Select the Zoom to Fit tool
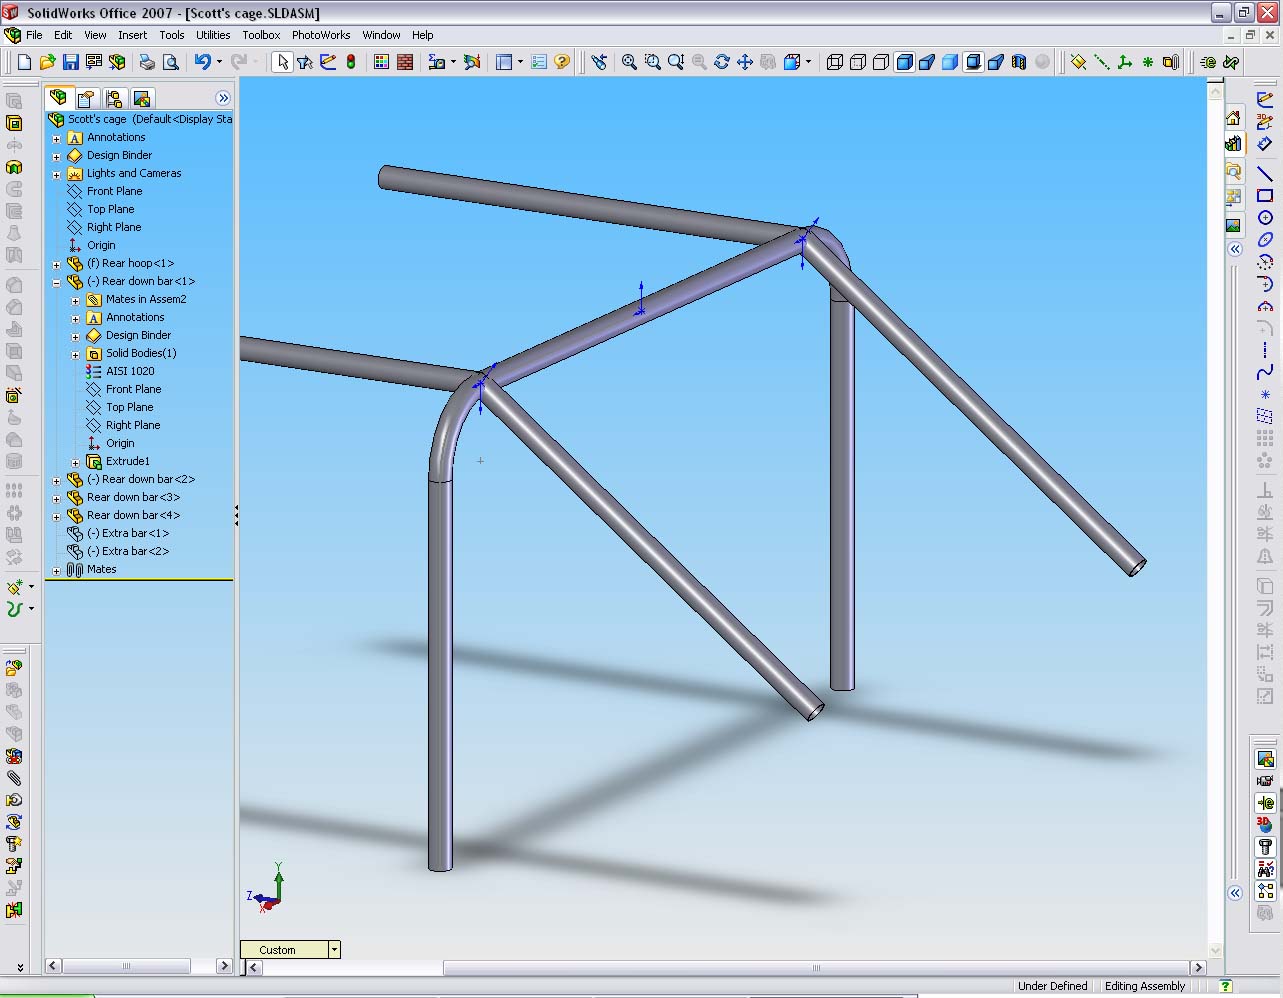 pos(629,62)
